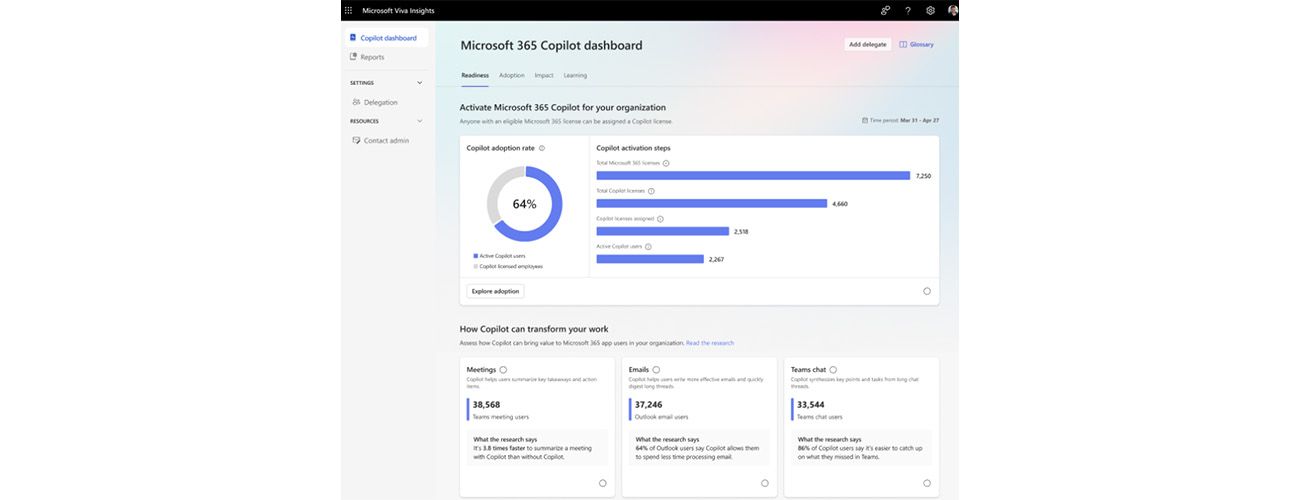This screenshot has height=500, width=1300.
Task: Click info icon beside Total Microsoft 365 licenses
Action: (x=666, y=163)
